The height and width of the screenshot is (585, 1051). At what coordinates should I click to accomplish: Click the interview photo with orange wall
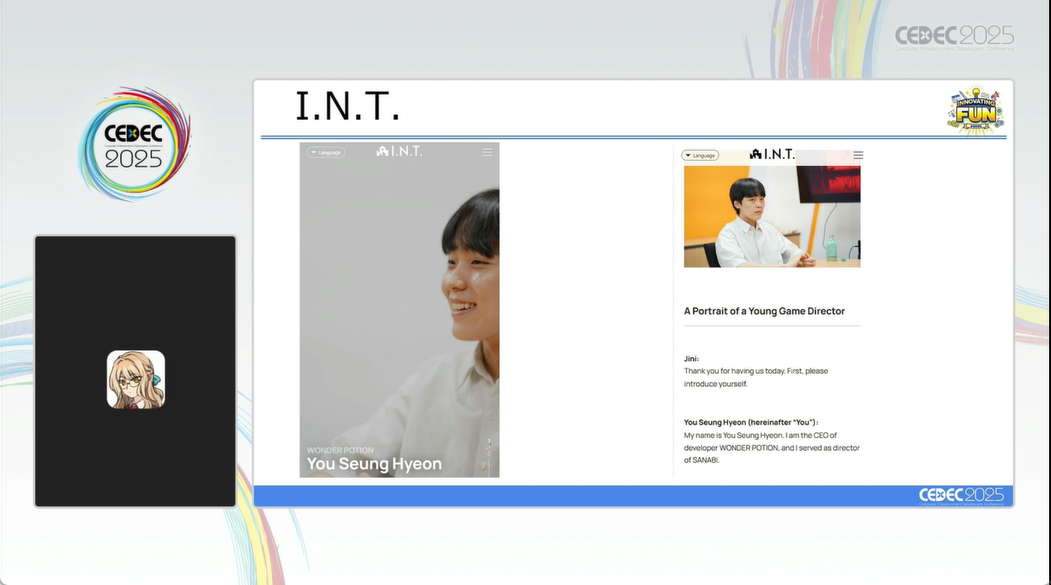(772, 217)
